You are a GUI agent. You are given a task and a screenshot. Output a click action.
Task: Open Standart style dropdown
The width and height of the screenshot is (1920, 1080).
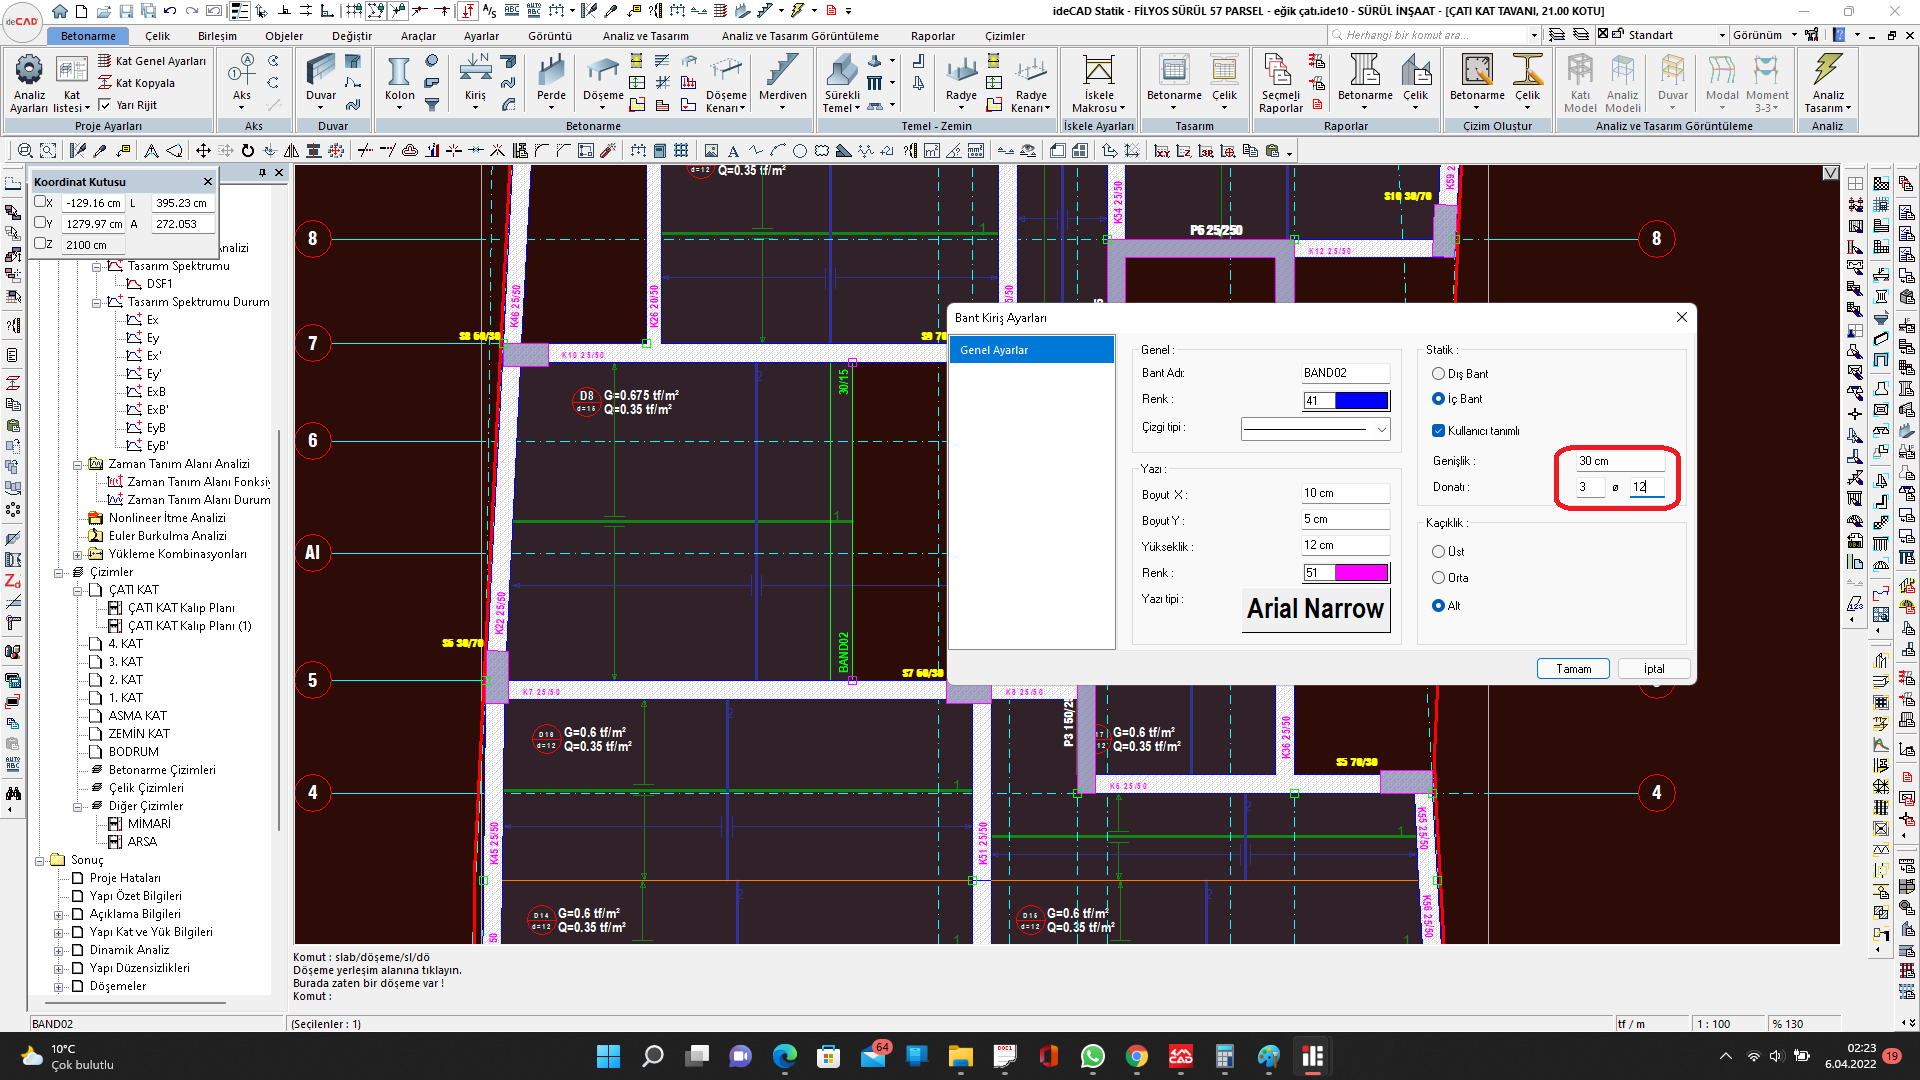pos(1721,35)
